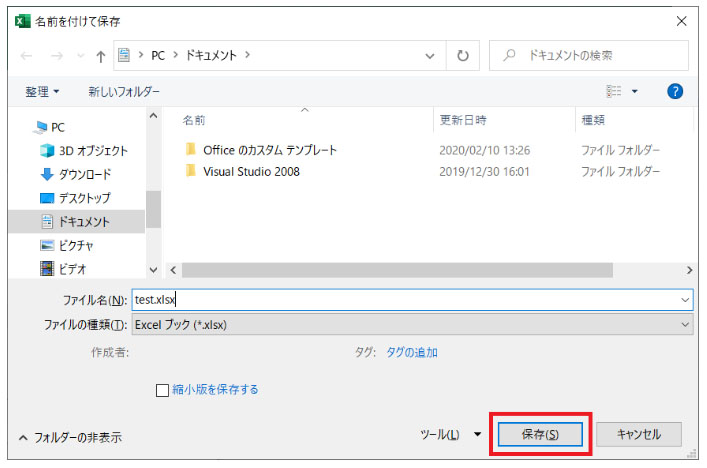Screen dimensions: 707x468
Task: Click the Excel icon in title bar
Action: pyautogui.click(x=23, y=21)
